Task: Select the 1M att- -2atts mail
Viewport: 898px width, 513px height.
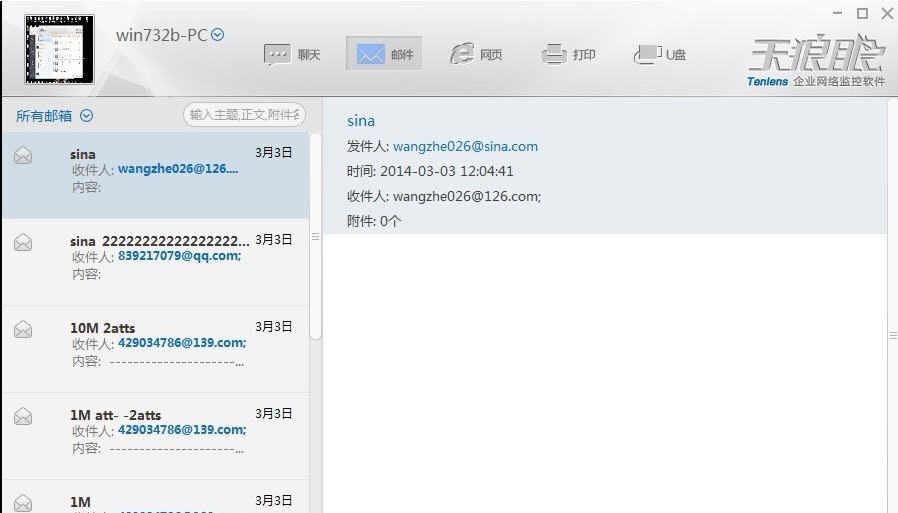Action: 155,436
